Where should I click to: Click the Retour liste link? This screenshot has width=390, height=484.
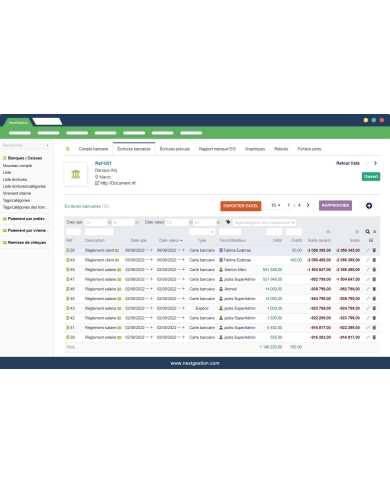(x=348, y=163)
